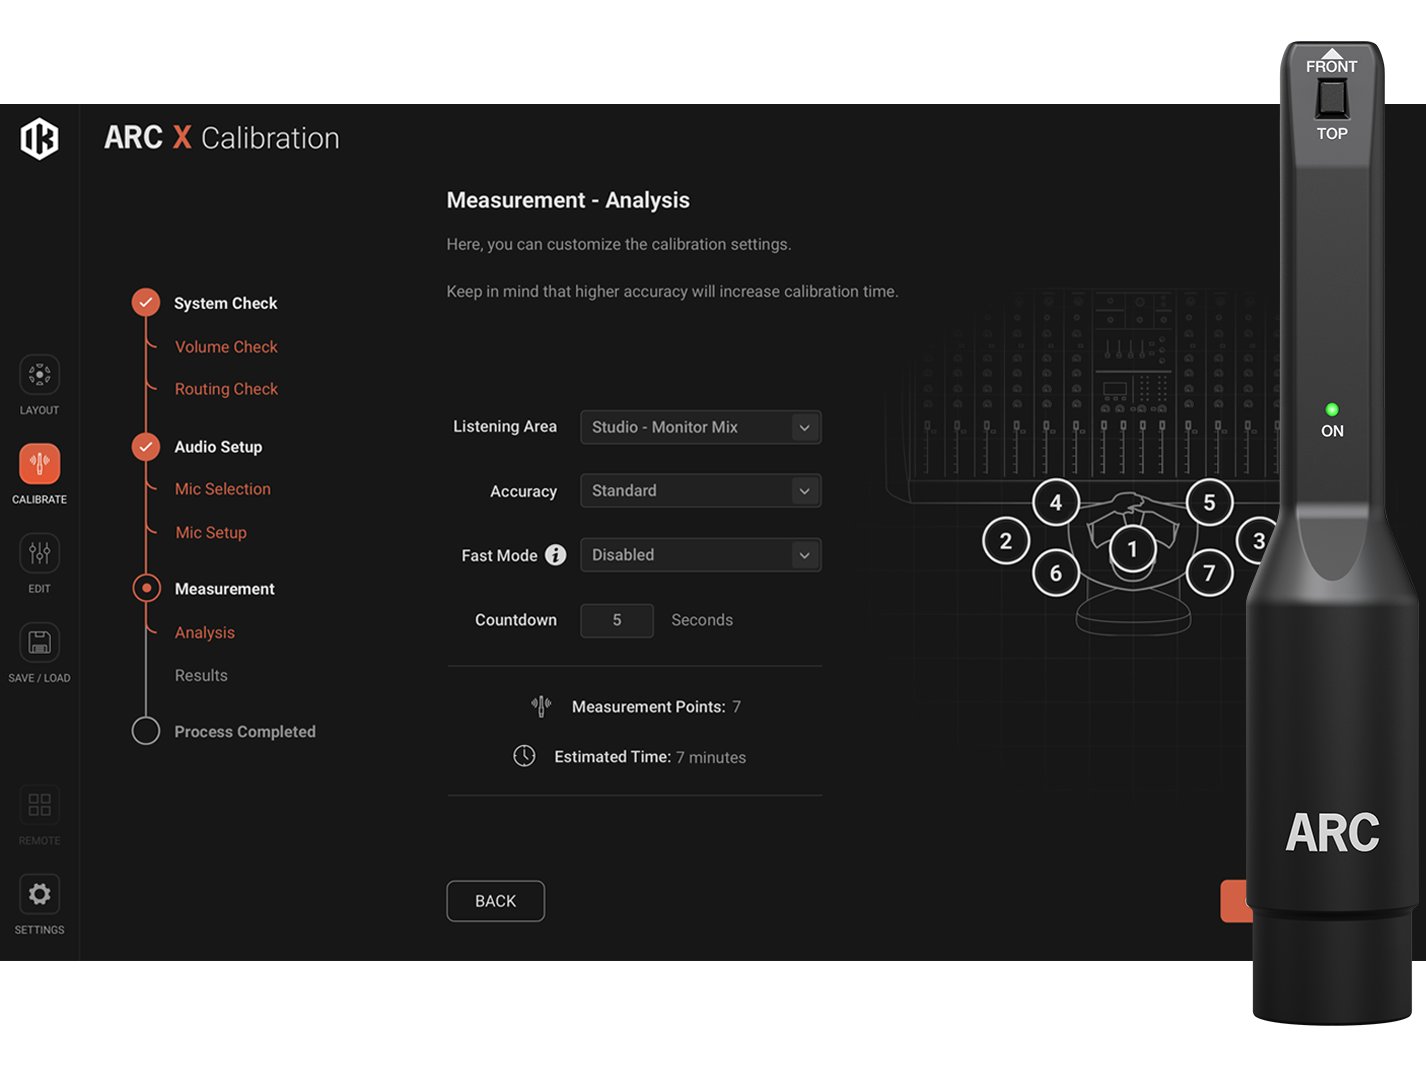Go to Routing Check step
The width and height of the screenshot is (1426, 1065).
point(226,389)
